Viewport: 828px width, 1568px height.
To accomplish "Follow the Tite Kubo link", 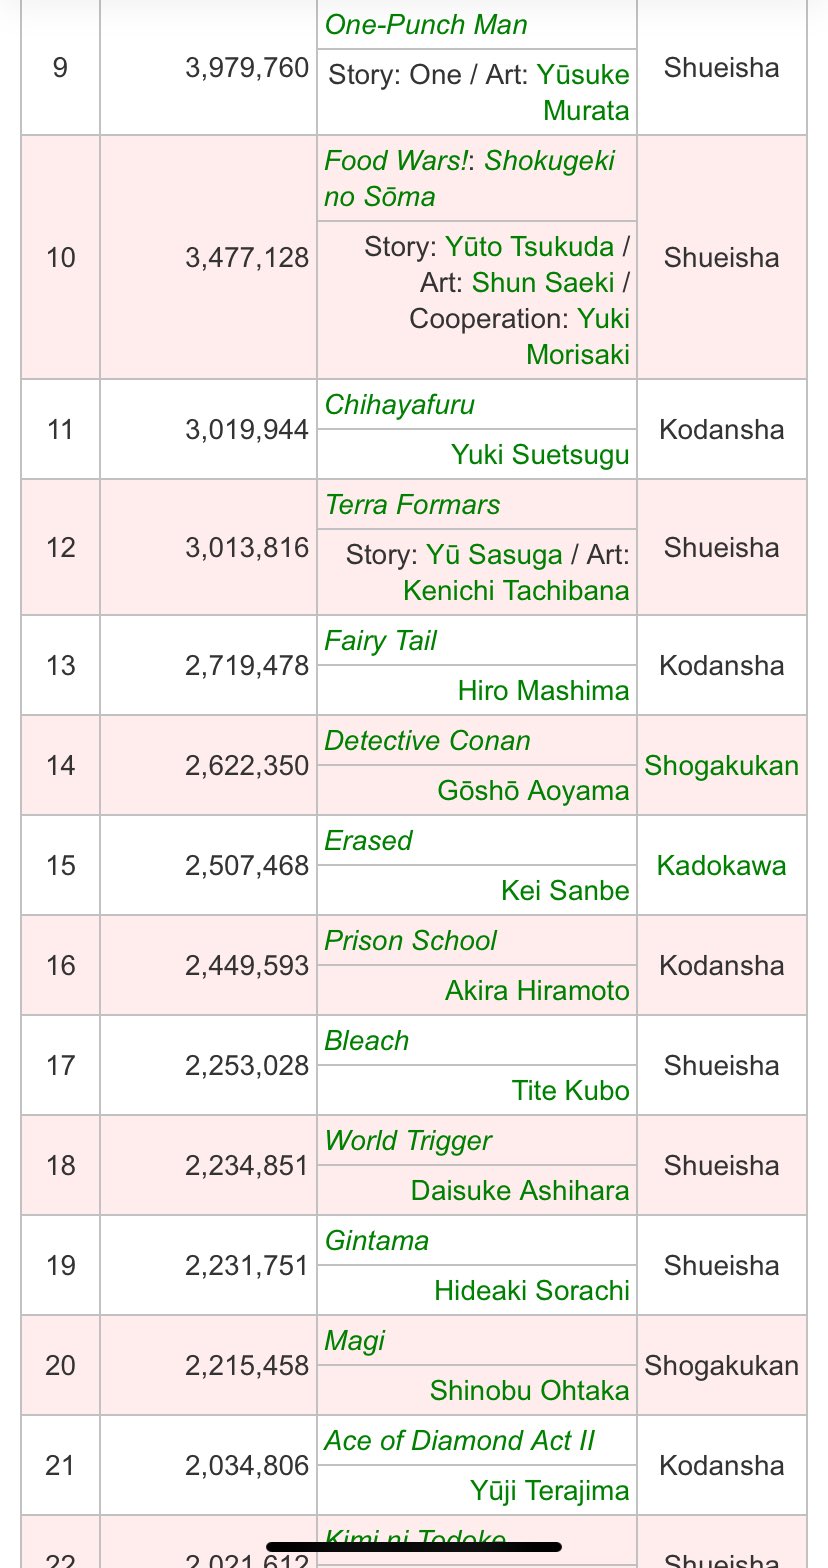I will 571,1090.
